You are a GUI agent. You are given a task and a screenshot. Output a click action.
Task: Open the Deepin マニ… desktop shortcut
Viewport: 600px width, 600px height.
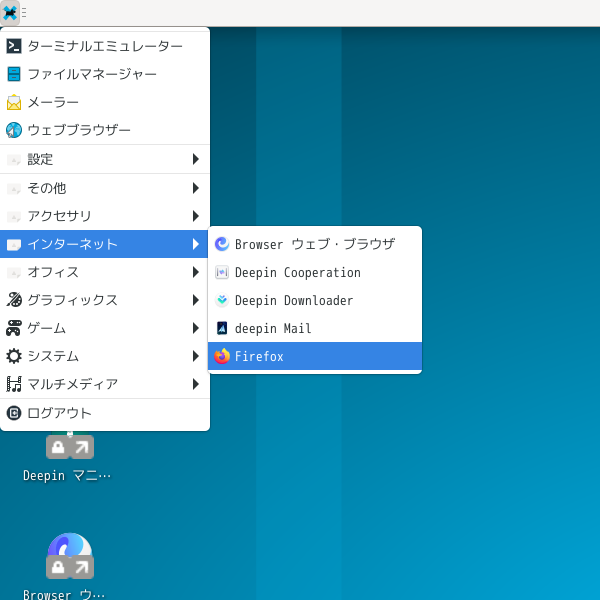(70, 457)
